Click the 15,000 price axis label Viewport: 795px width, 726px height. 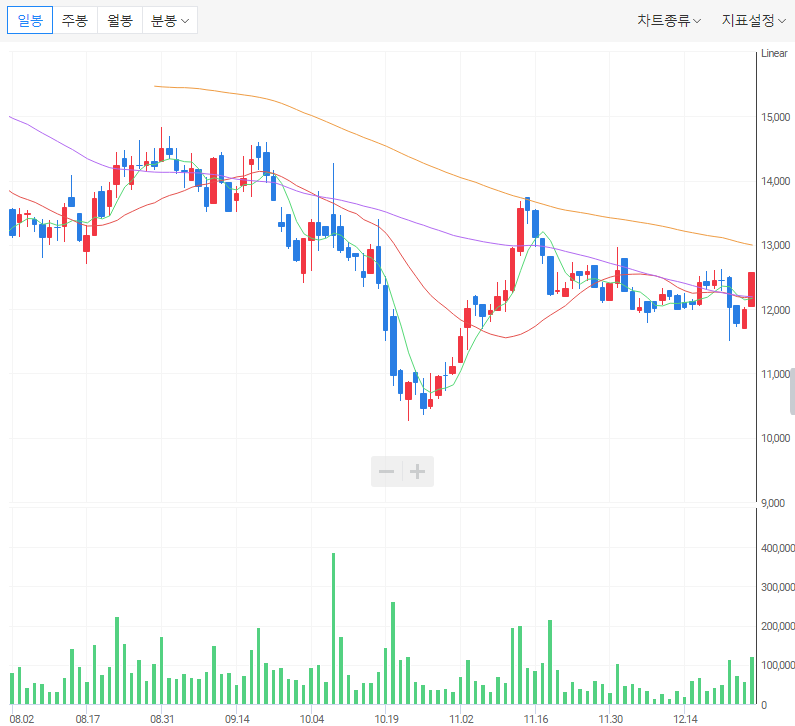pos(775,117)
